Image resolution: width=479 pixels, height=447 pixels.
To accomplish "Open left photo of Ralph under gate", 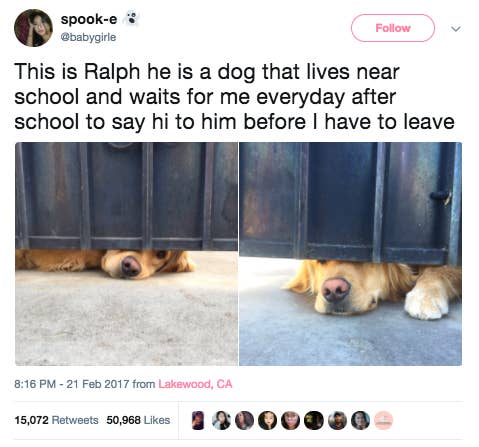I will tap(126, 254).
